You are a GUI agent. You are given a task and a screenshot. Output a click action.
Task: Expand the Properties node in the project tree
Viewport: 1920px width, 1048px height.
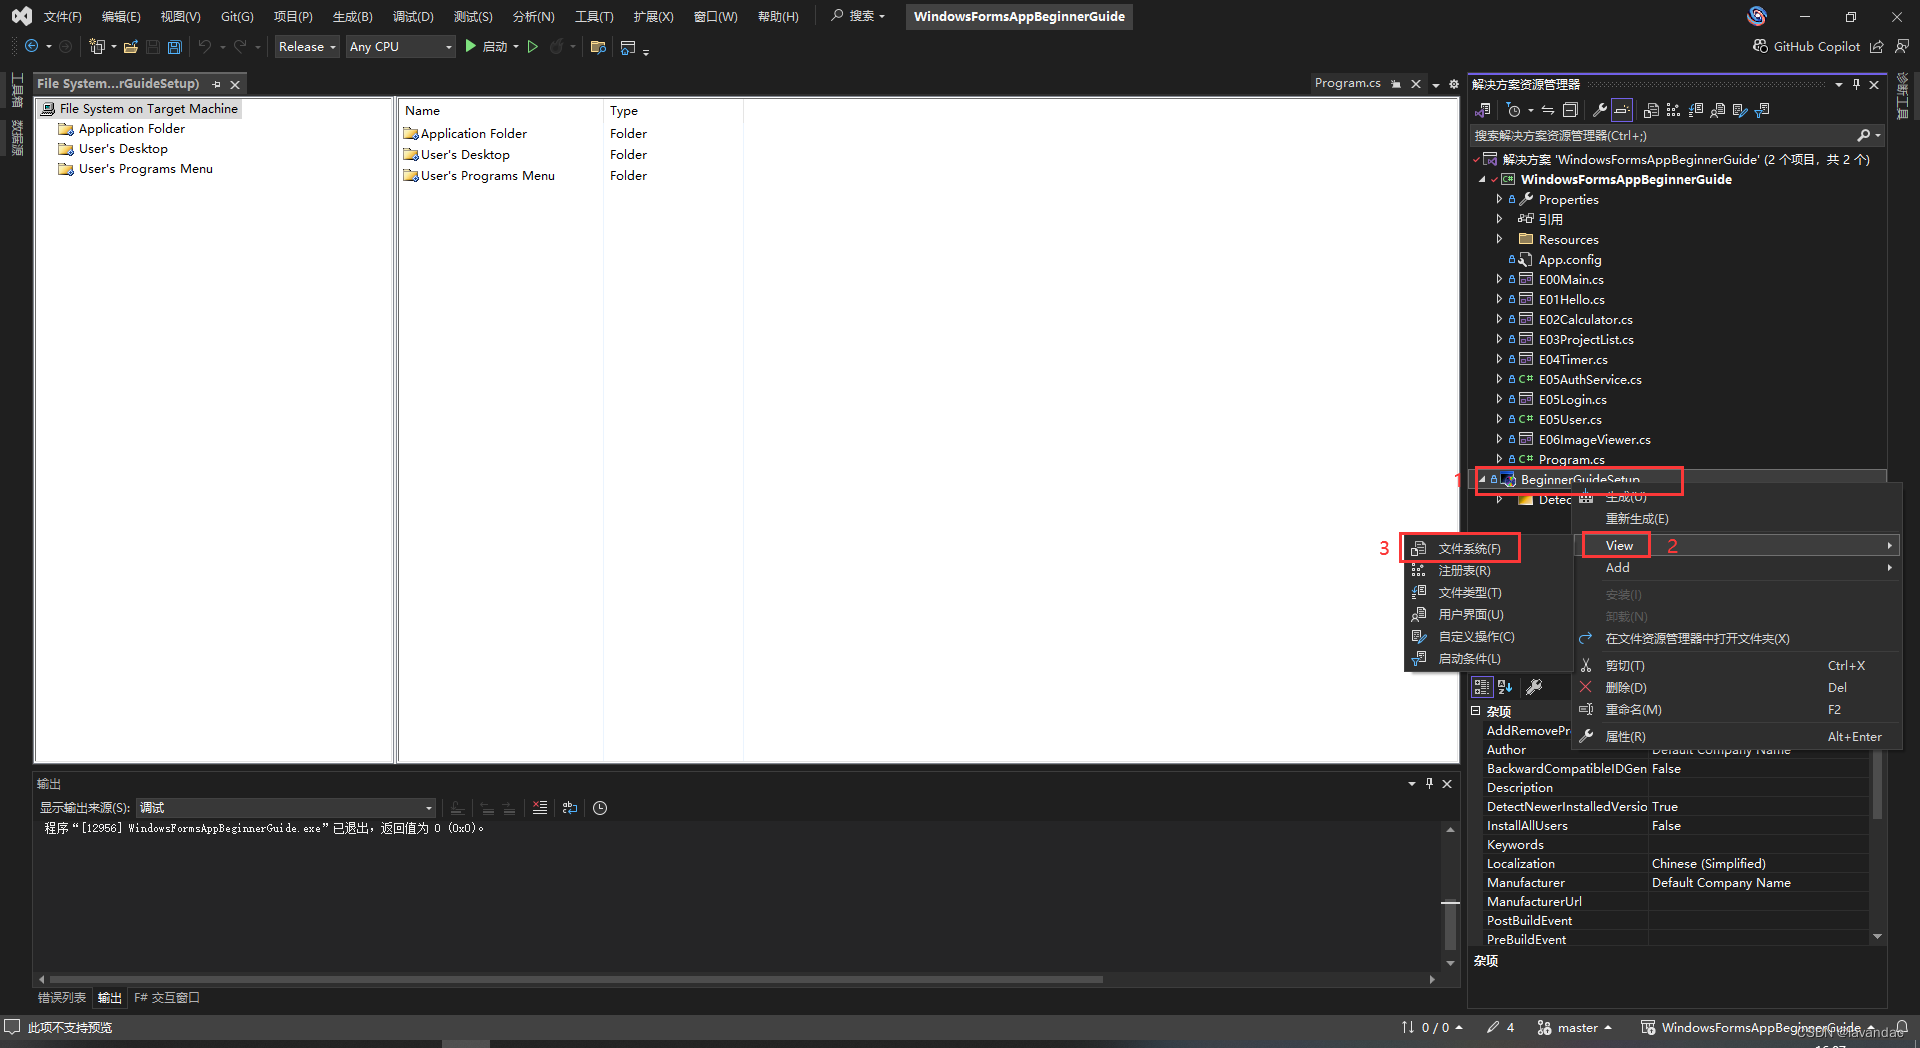tap(1499, 199)
